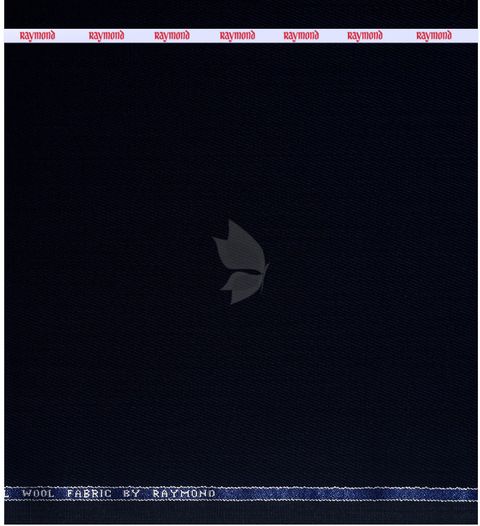Screen dimensions: 480x526
Task: Click the fabric strip below the blue selvedge
Action: coord(241,512)
